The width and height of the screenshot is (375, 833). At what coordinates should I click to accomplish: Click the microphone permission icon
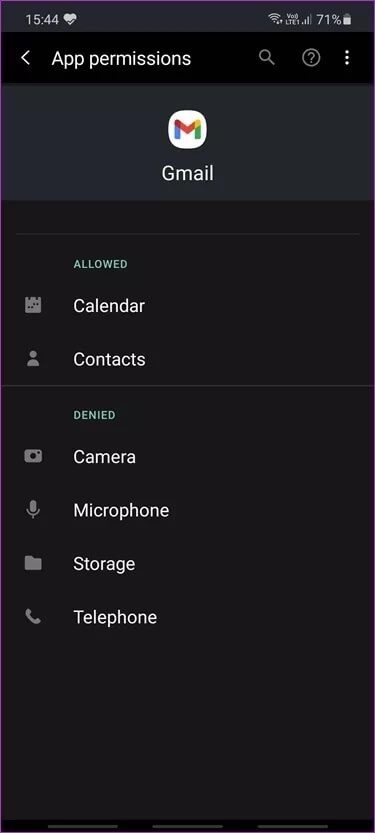(x=33, y=510)
